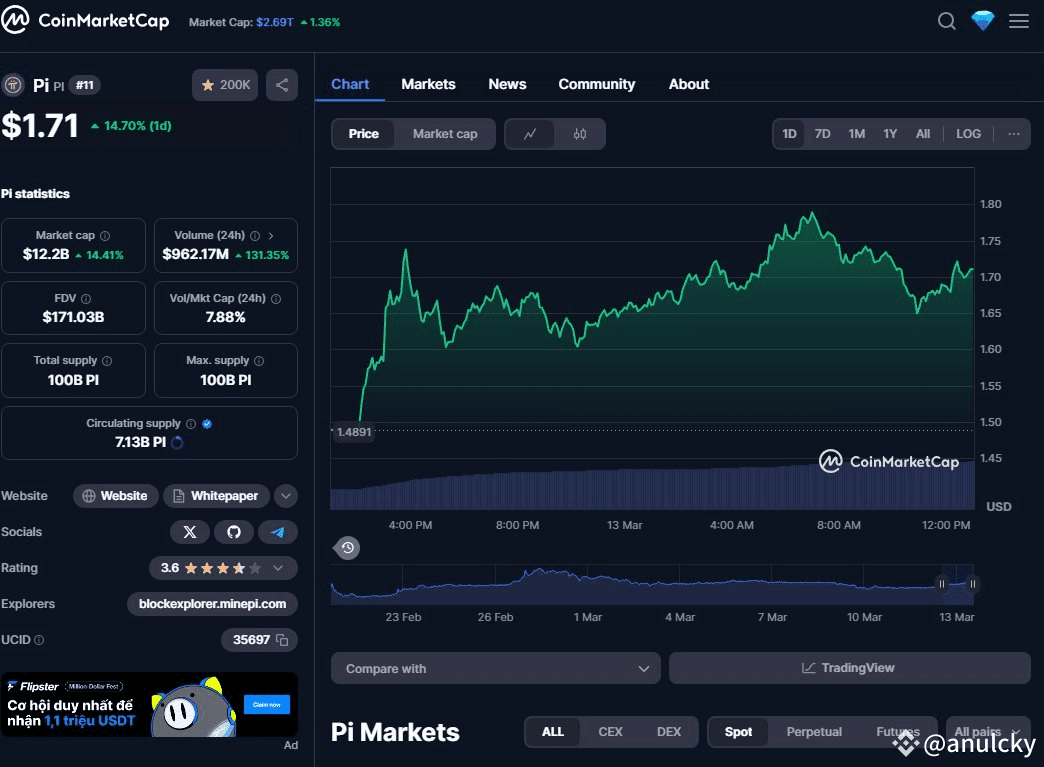Screen dimensions: 1044x767
Task: Open search with the magnifier icon
Action: click(946, 21)
